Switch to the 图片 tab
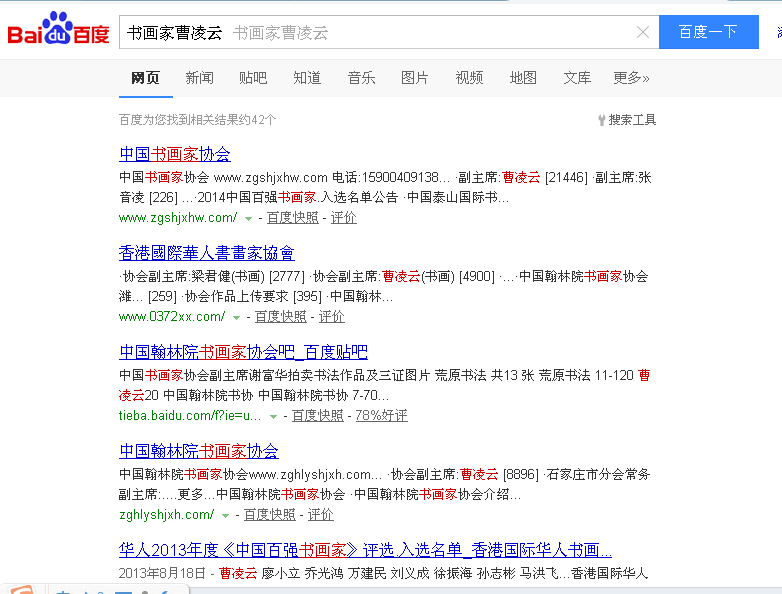The image size is (782, 594). coord(415,78)
